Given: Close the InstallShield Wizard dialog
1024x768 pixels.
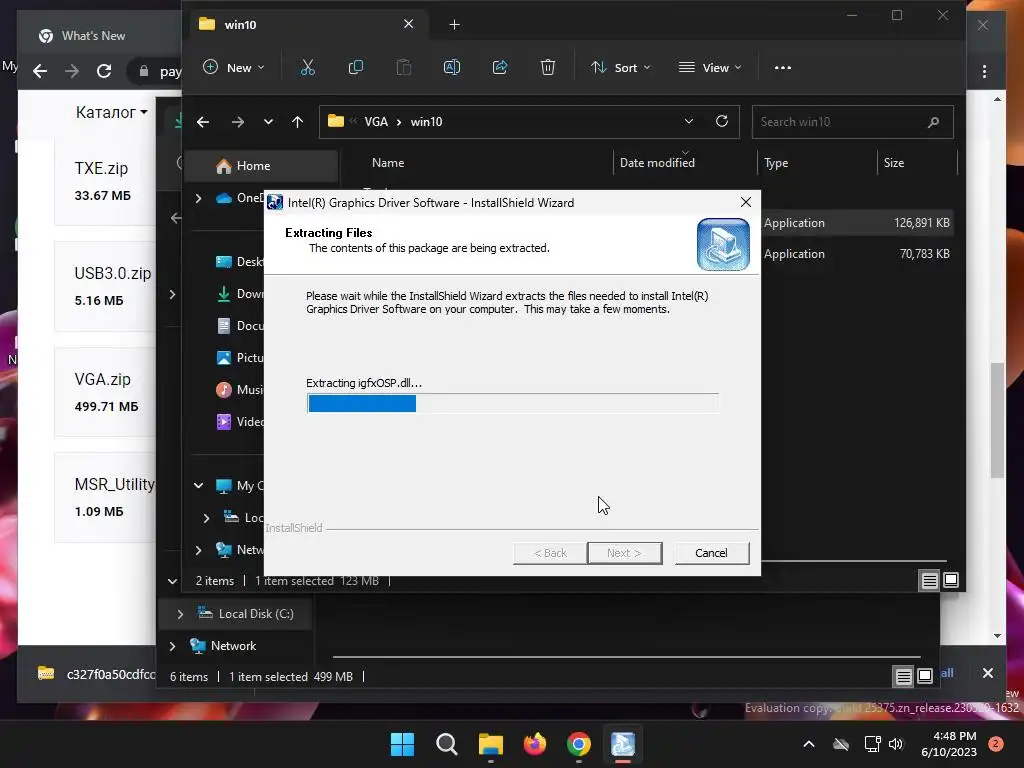Looking at the screenshot, I should pos(745,202).
